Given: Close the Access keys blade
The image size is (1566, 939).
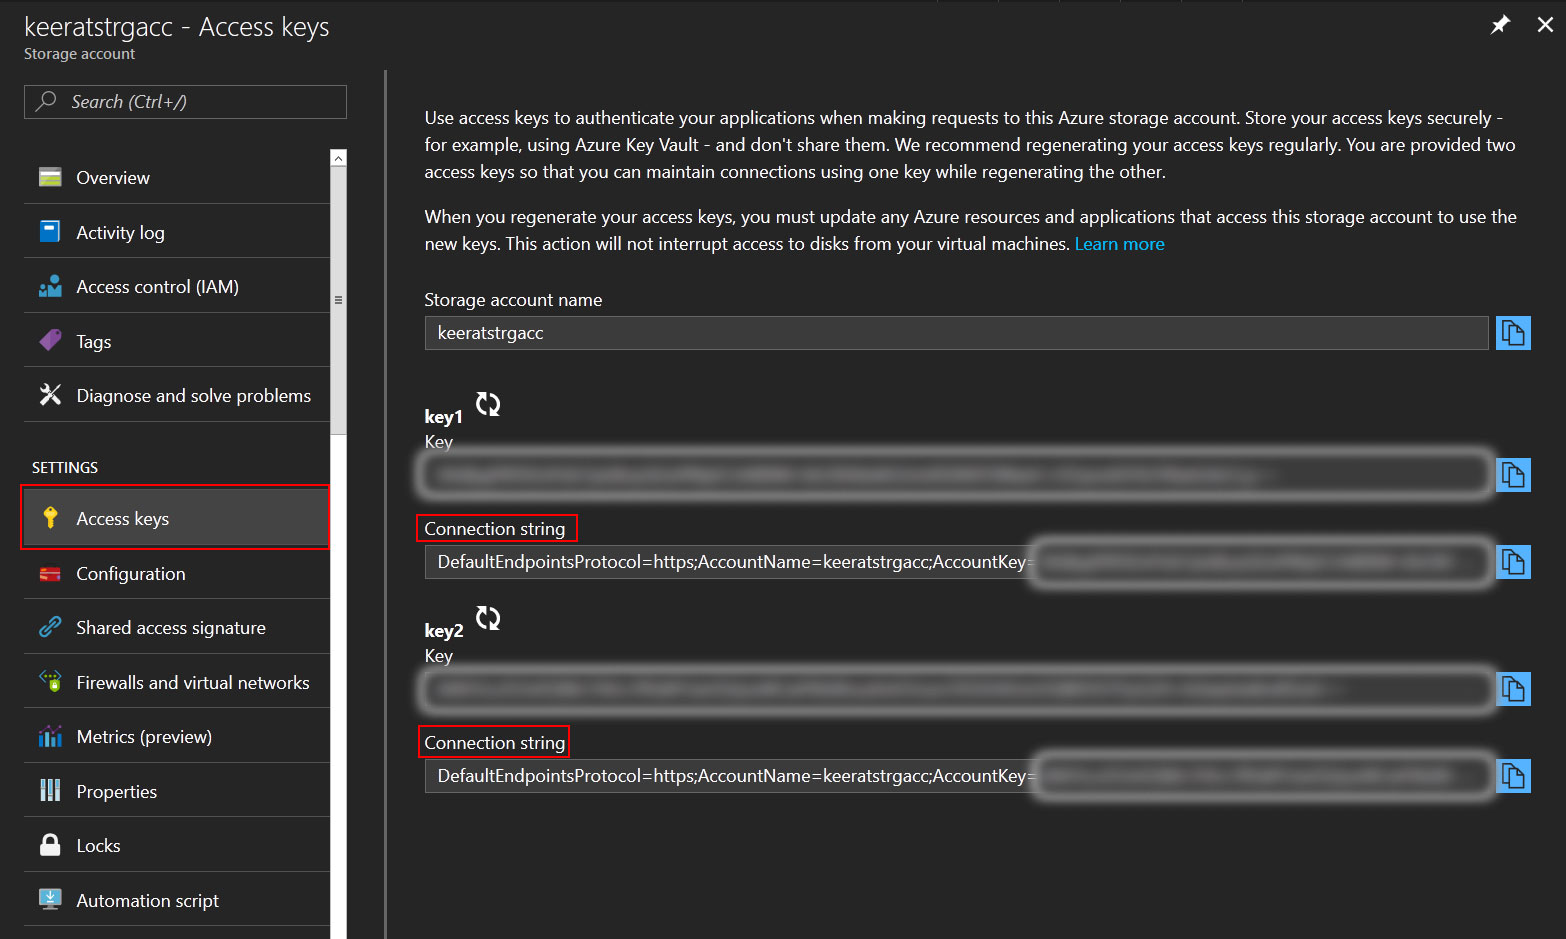Looking at the screenshot, I should (x=1545, y=25).
